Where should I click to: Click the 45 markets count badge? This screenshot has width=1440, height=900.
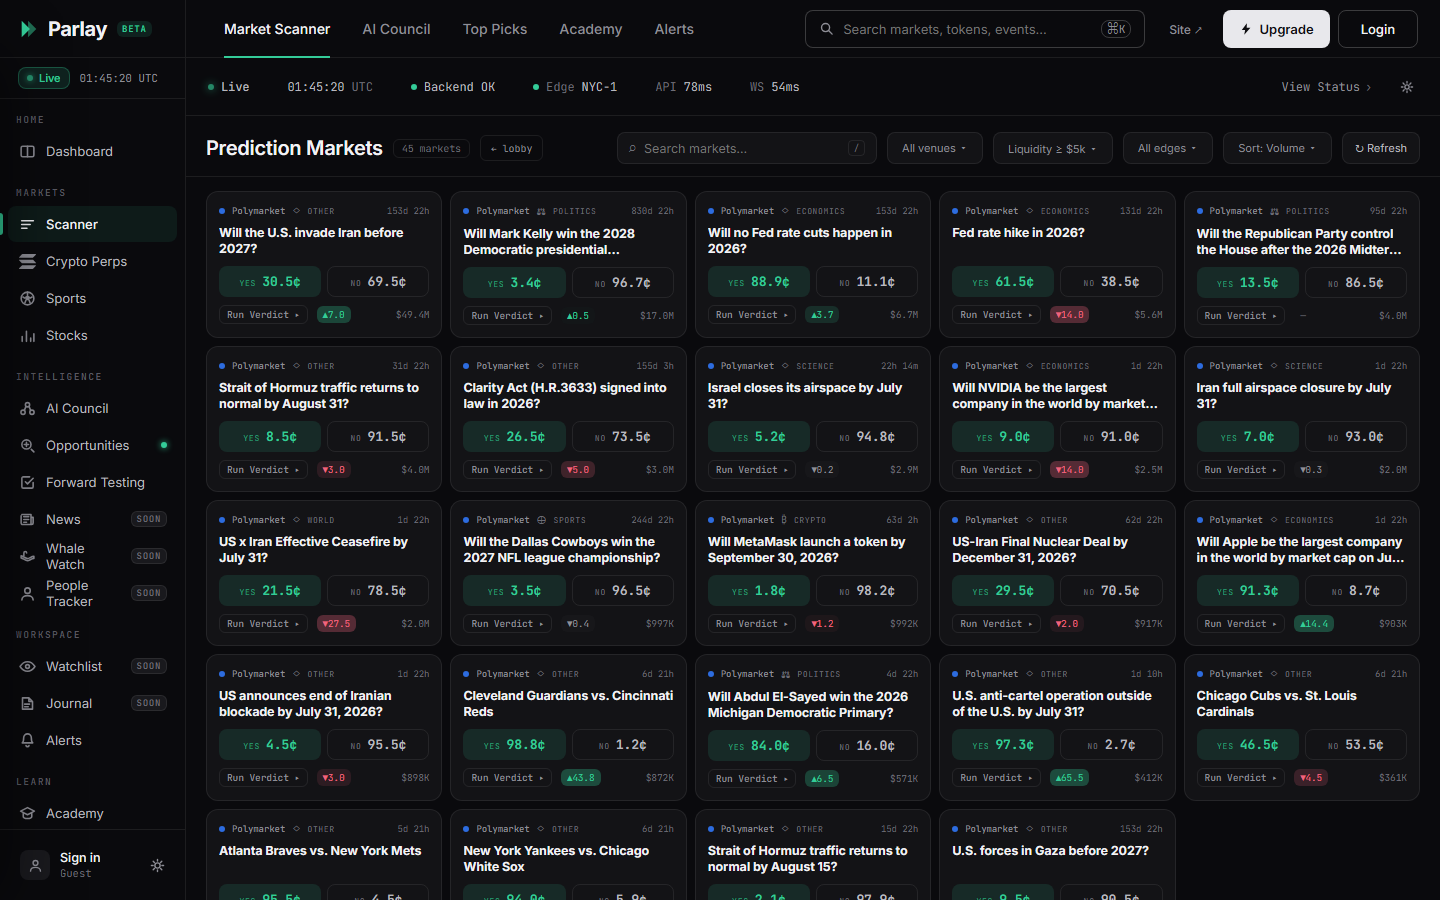pos(431,148)
